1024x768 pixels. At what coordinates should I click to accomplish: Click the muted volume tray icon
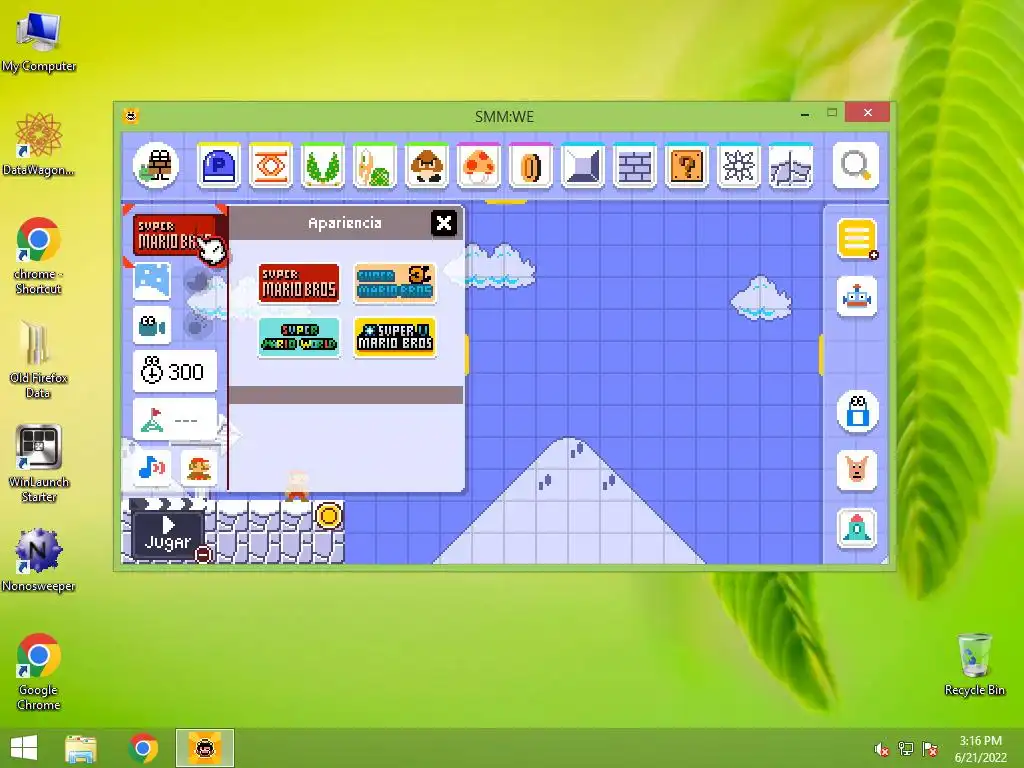[882, 749]
